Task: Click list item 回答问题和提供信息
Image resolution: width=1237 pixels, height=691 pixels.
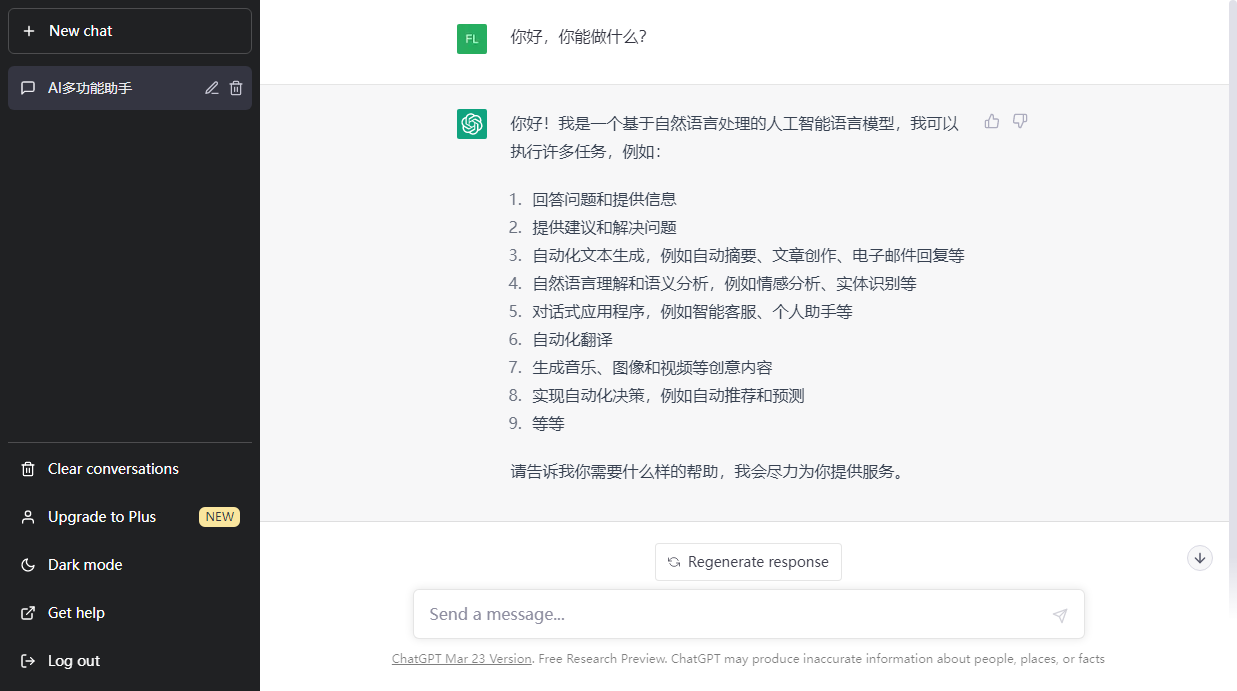Action: click(x=604, y=200)
